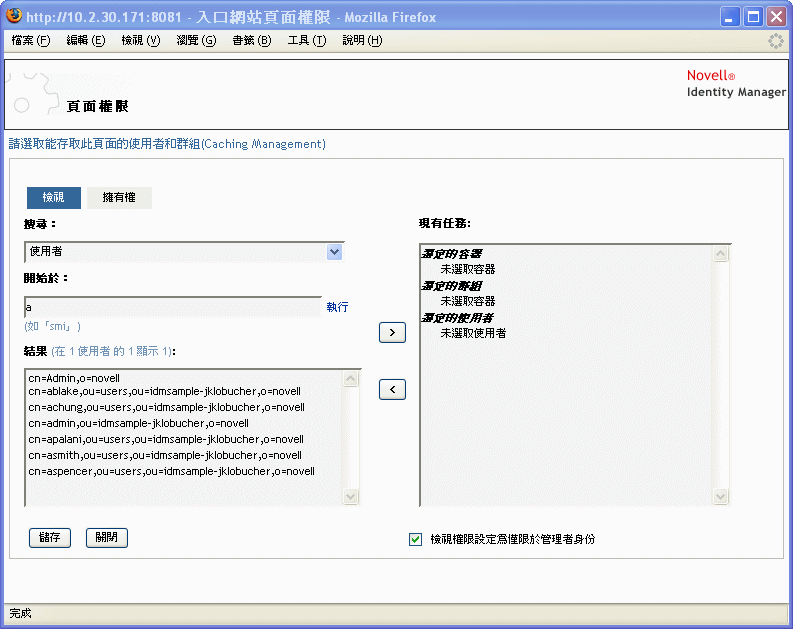793x629 pixels.
Task: Click 未選取容器 under first container heading
Action: [467, 269]
